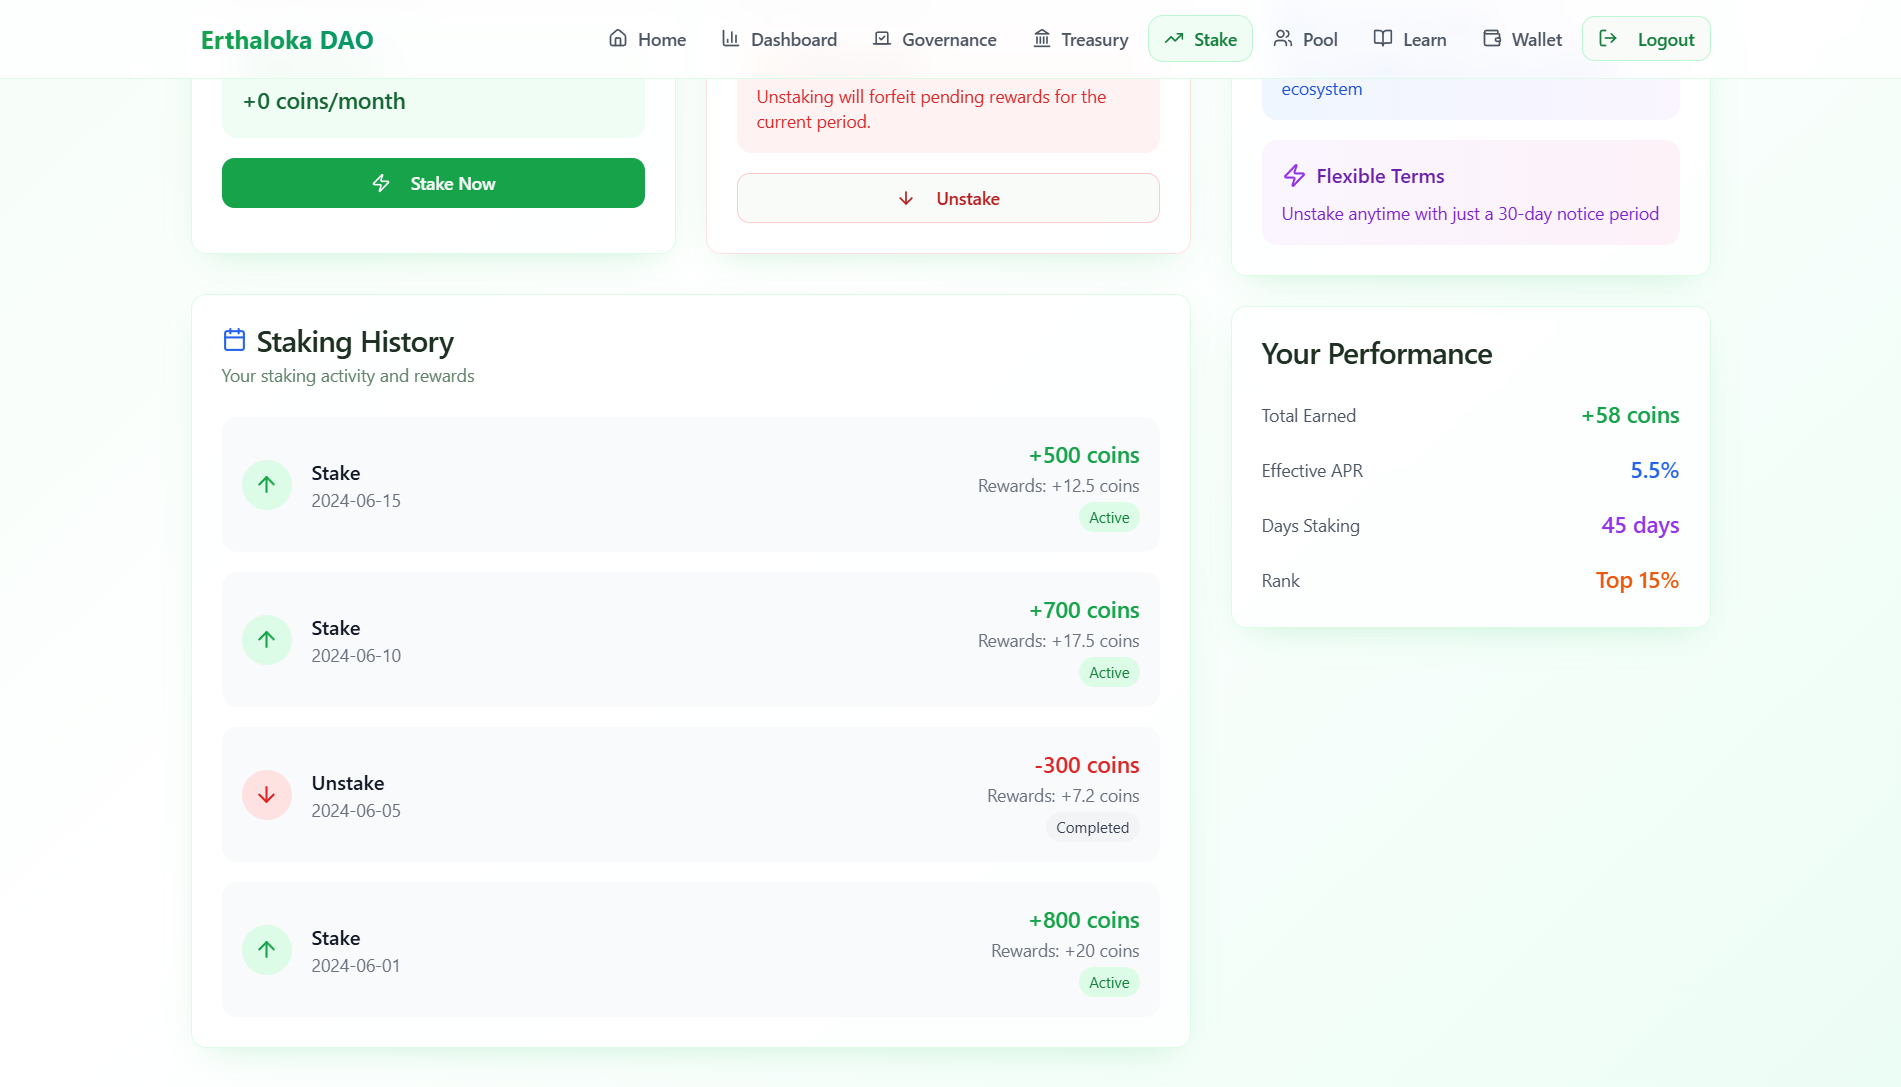Screen dimensions: 1901x1087
Task: Click the Unstake button
Action: [948, 198]
